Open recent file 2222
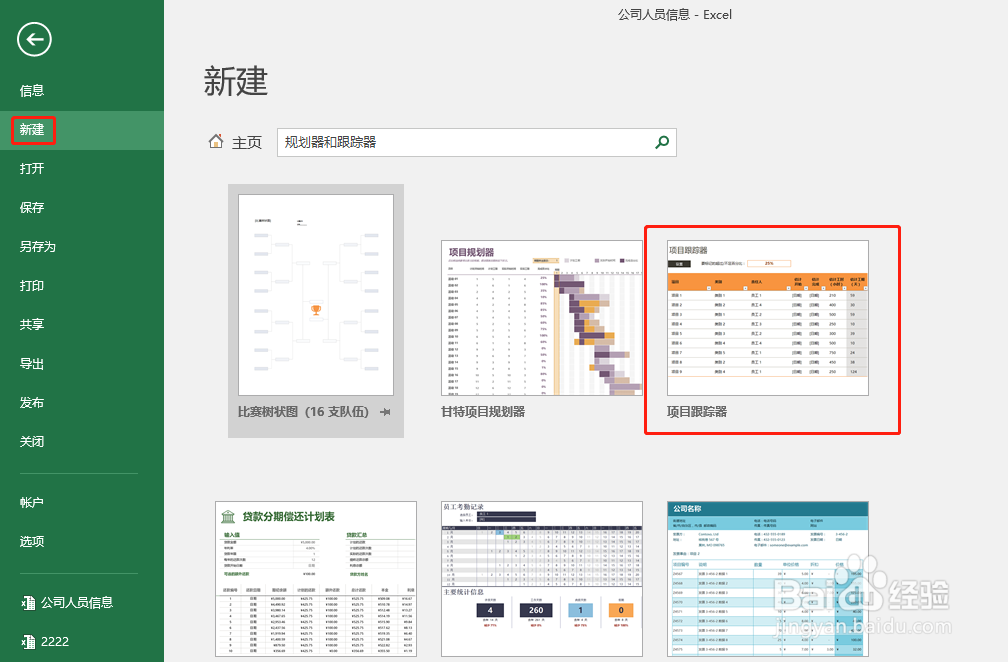 [x=55, y=641]
